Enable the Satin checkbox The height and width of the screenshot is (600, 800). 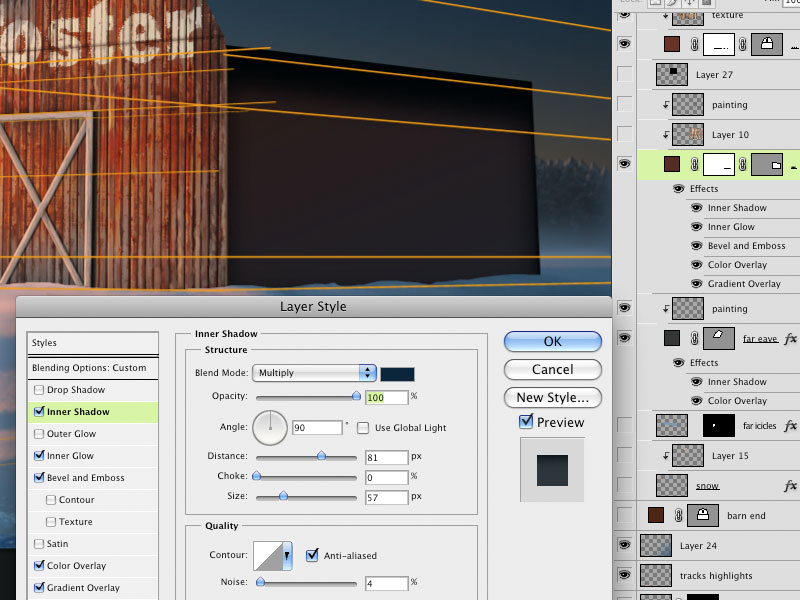[39, 544]
